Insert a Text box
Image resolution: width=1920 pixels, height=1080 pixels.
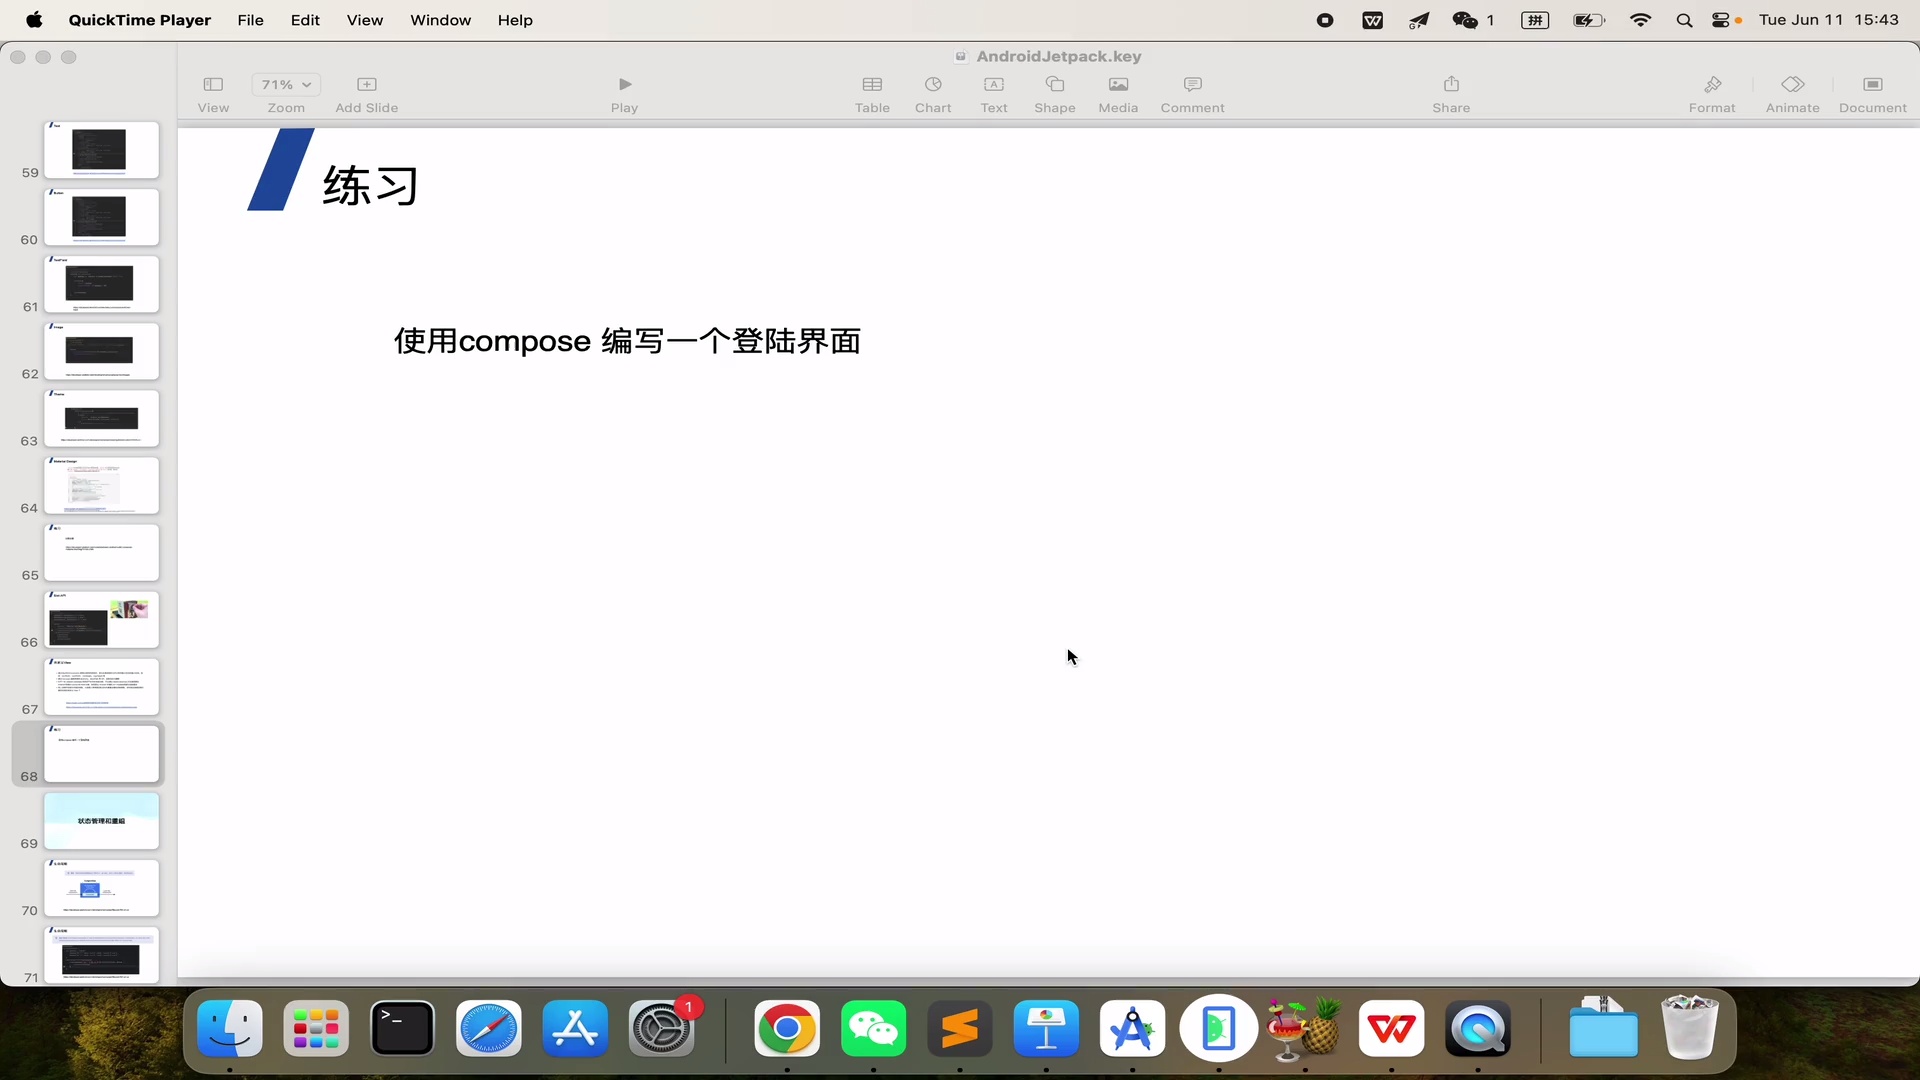[x=993, y=93]
